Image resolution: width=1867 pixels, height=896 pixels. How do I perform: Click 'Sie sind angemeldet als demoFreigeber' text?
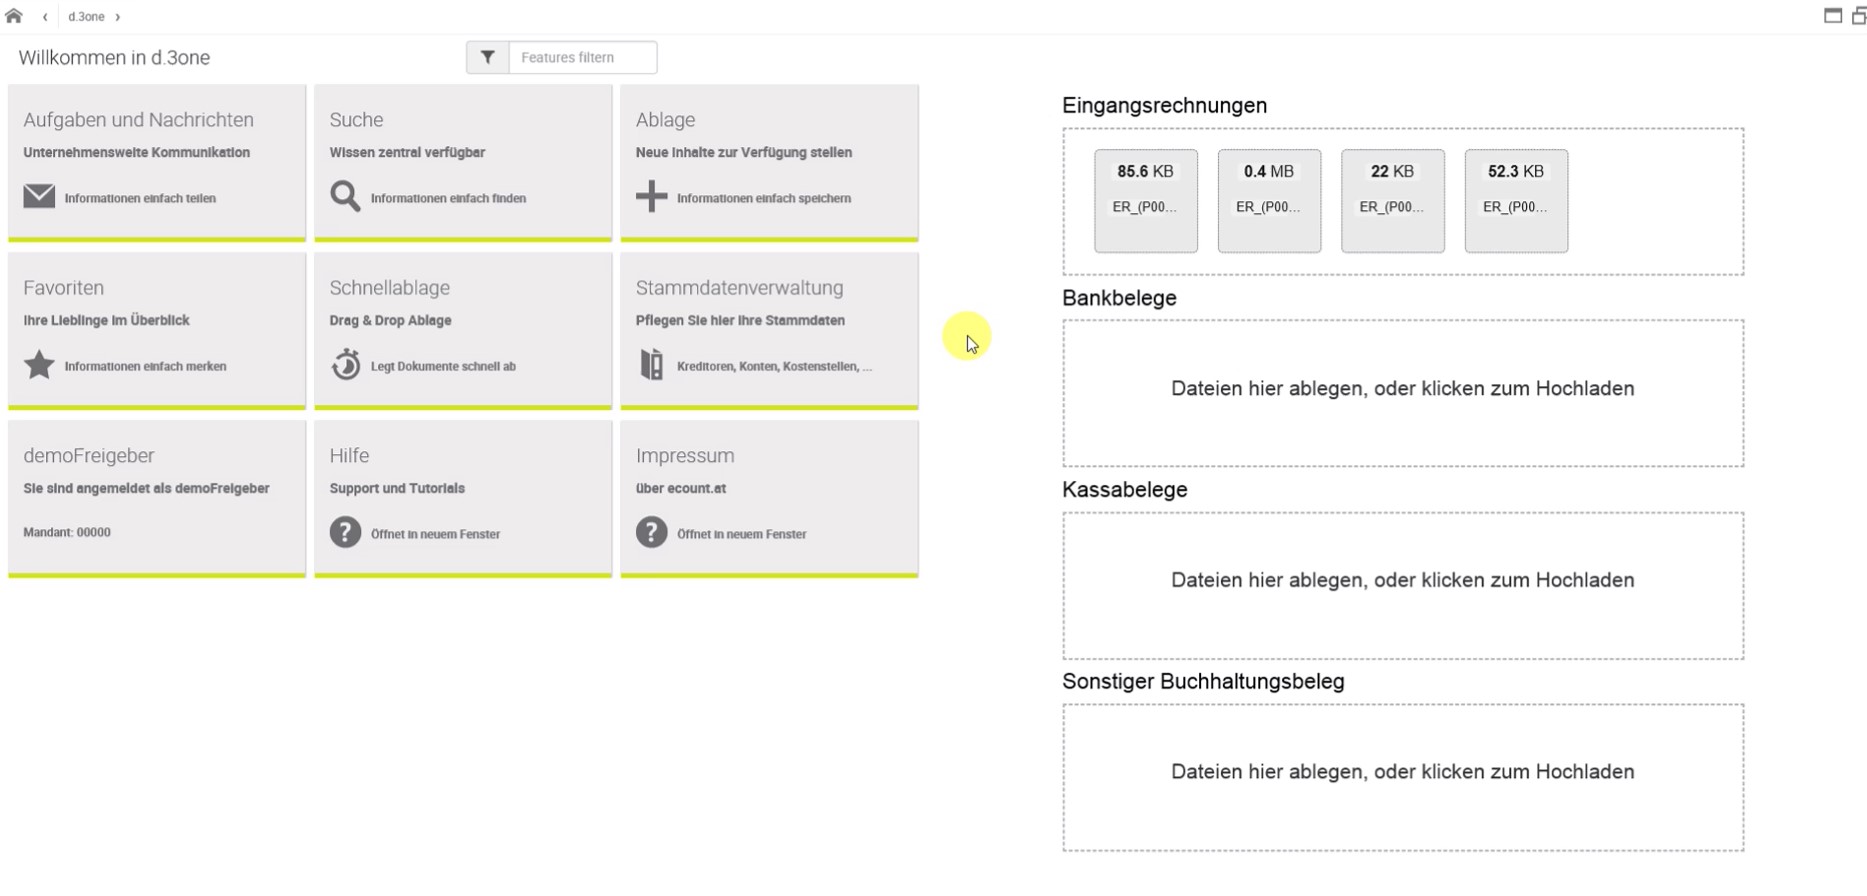coord(146,488)
